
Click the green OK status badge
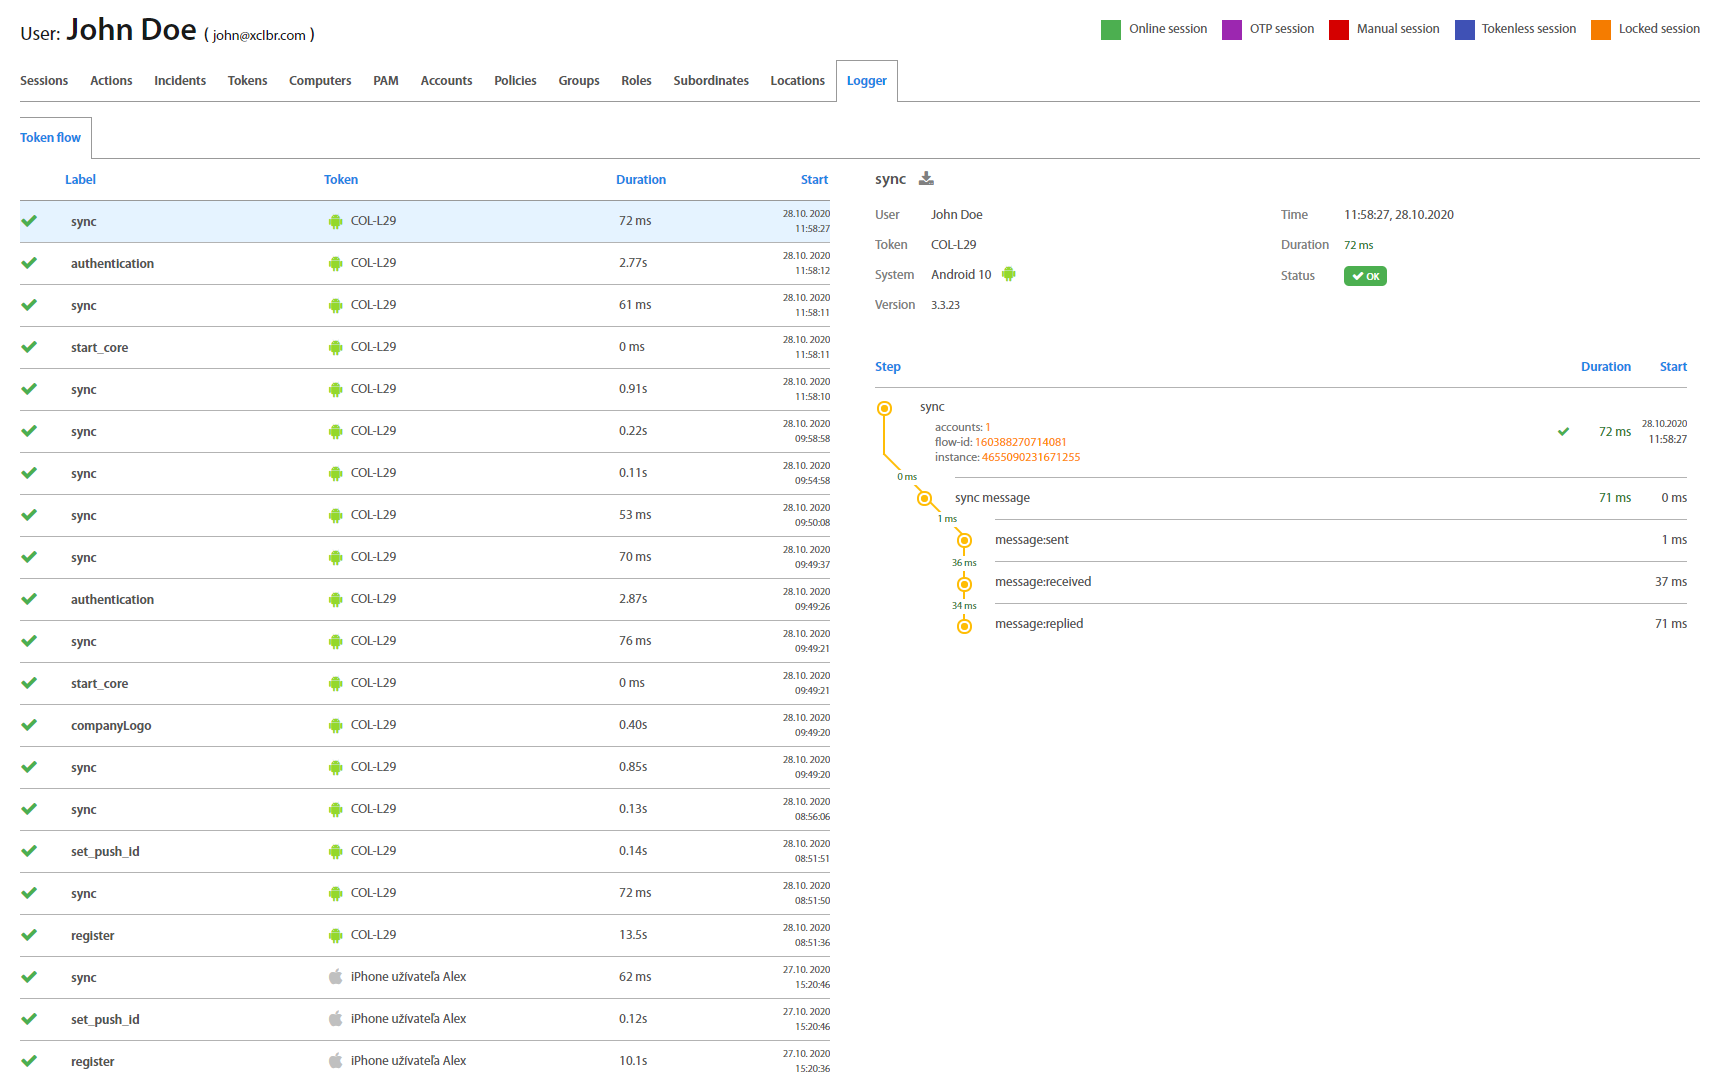tap(1364, 276)
